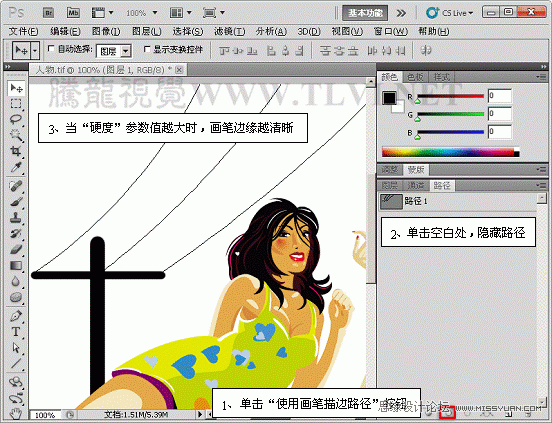
Task: Select the Healing Brush tool
Action: tap(16, 186)
